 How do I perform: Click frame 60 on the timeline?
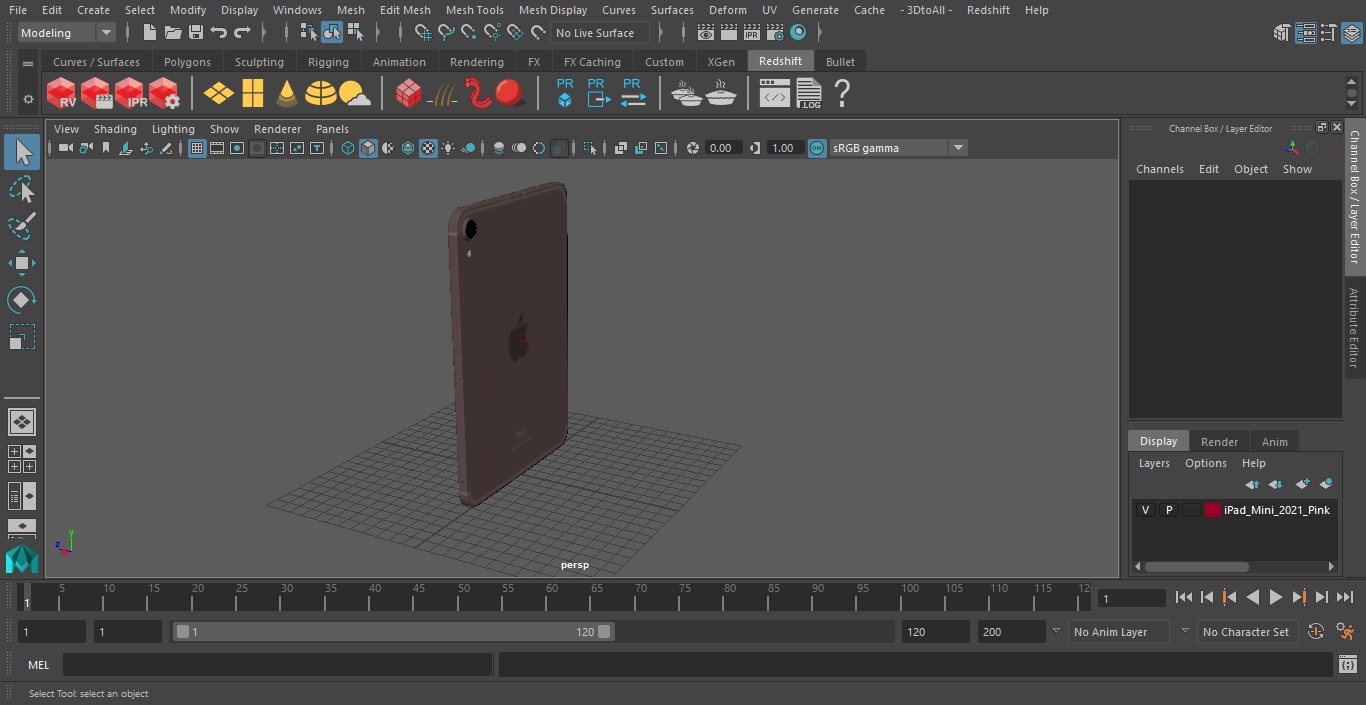[554, 596]
